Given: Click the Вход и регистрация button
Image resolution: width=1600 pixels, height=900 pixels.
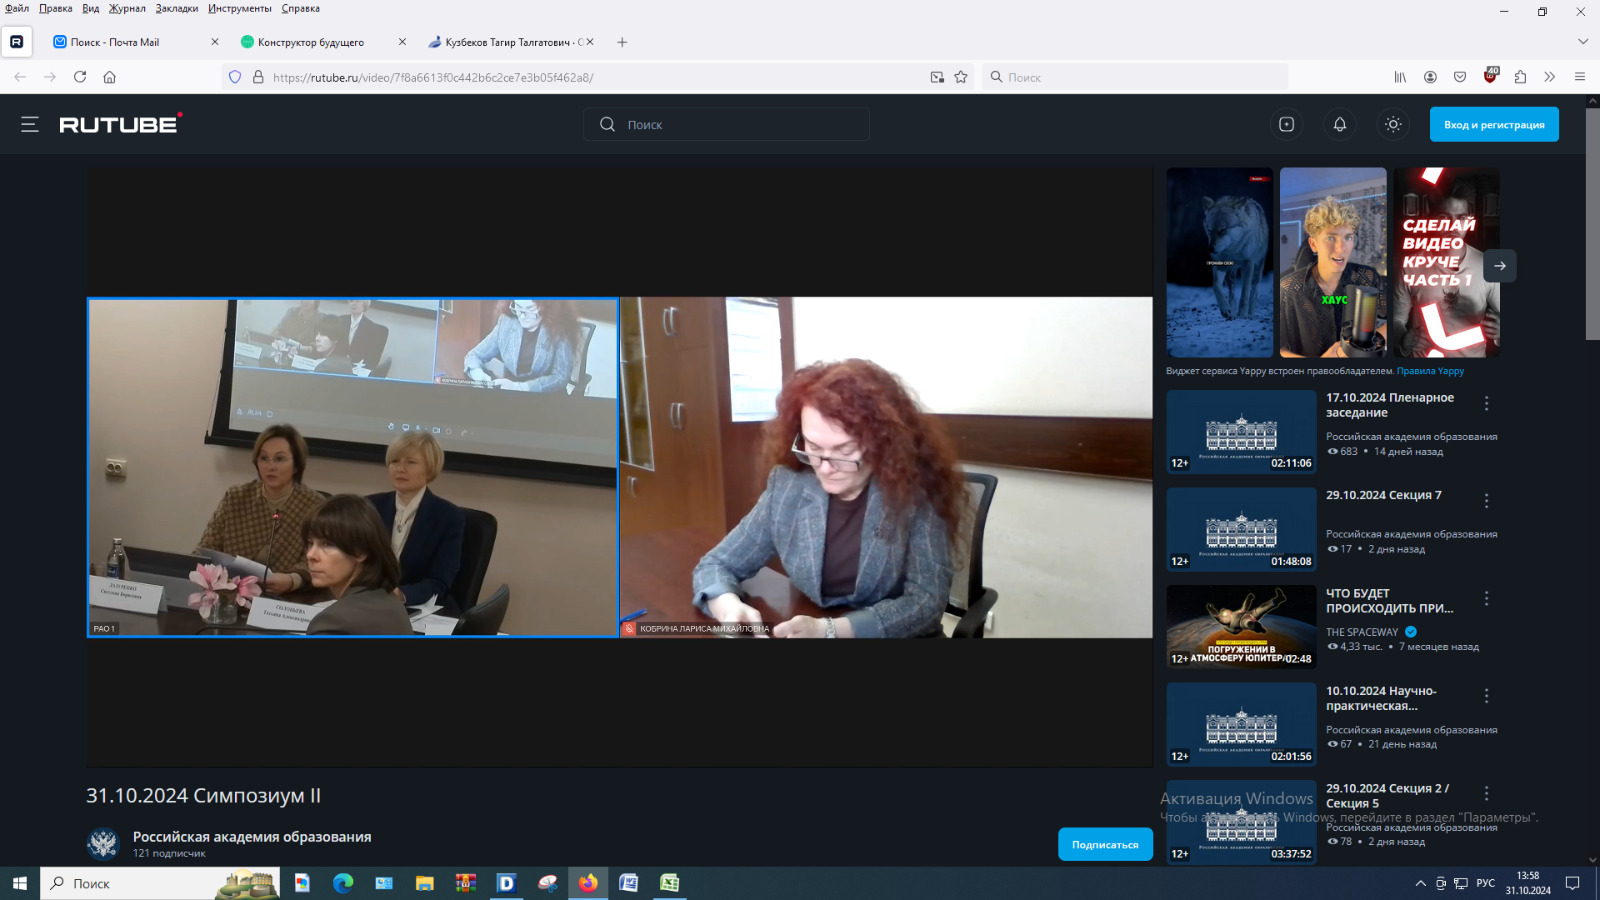Looking at the screenshot, I should (x=1493, y=124).
